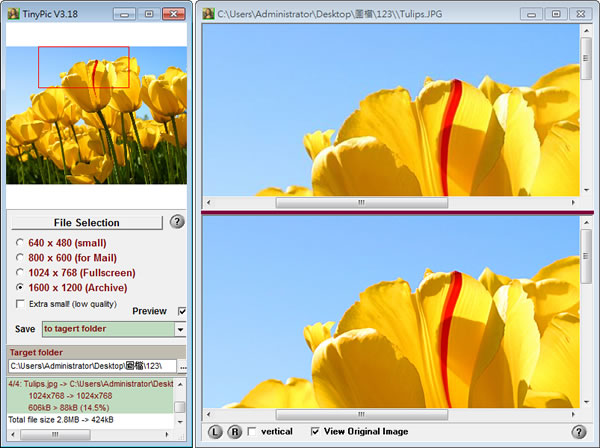The height and width of the screenshot is (448, 600).
Task: Click the top preview horizontal scrollbar
Action: [x=390, y=201]
